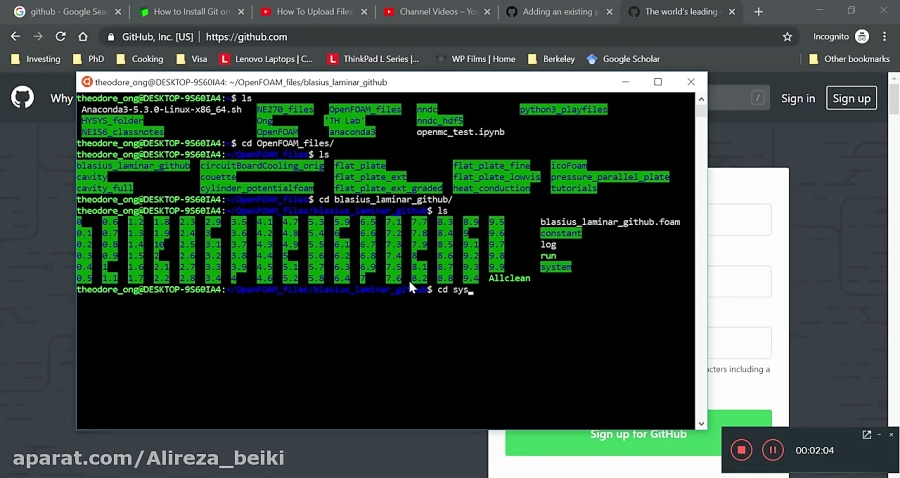Expand the Other bookmarks folder
The width and height of the screenshot is (900, 478).
(x=848, y=59)
